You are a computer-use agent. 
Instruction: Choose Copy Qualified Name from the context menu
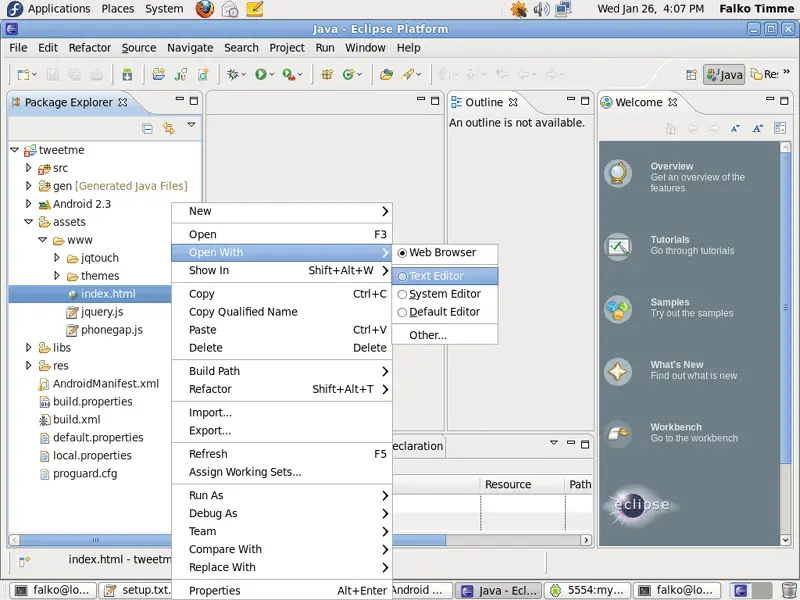282,312
